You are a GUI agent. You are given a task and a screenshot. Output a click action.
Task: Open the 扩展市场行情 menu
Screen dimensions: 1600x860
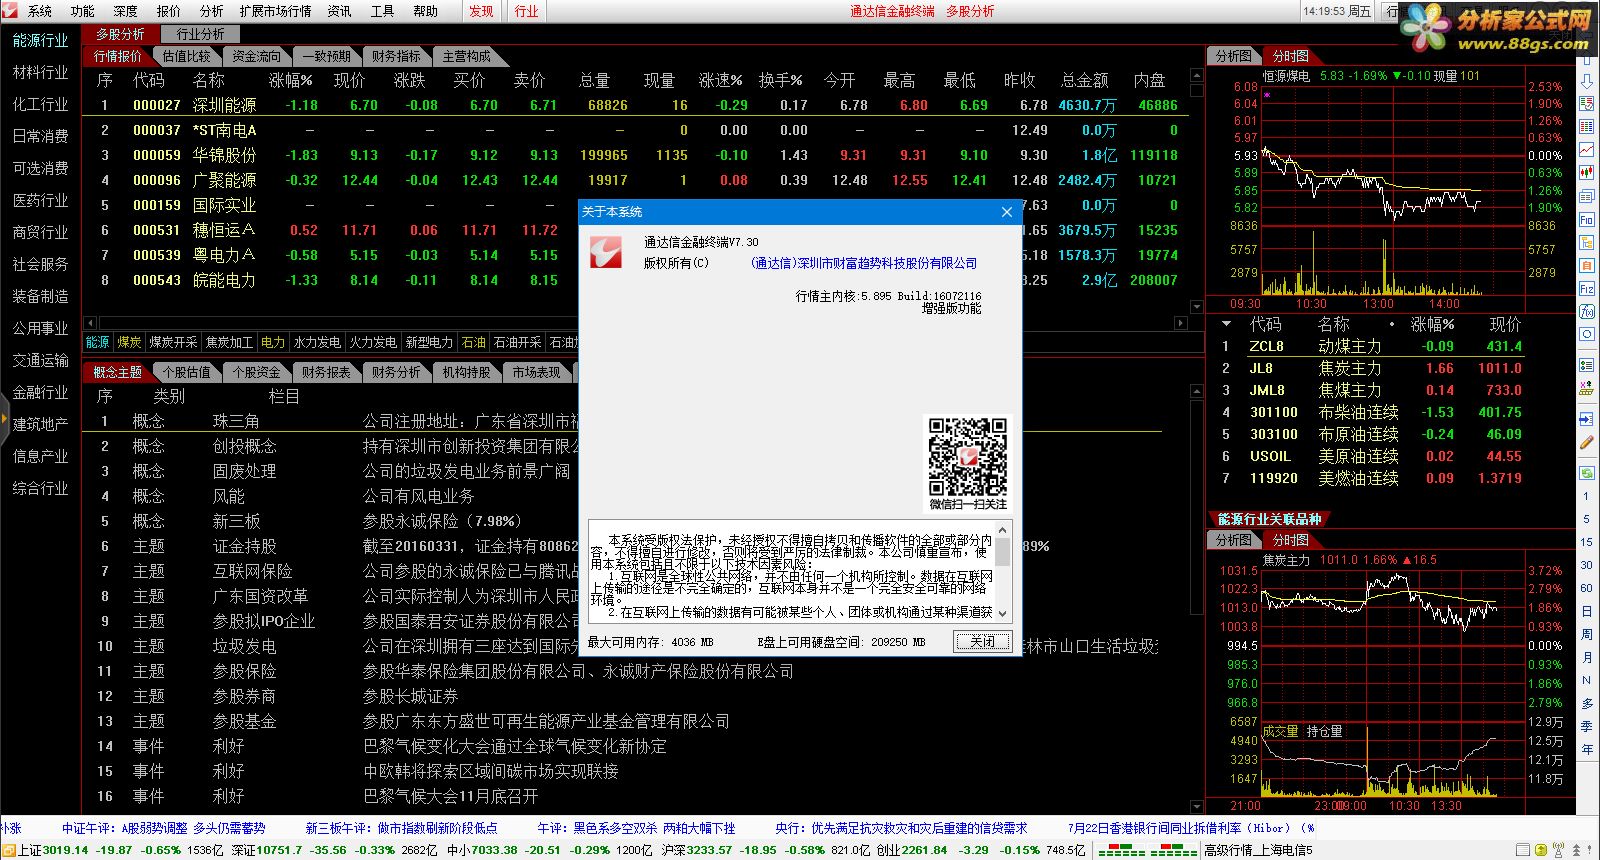tap(275, 11)
